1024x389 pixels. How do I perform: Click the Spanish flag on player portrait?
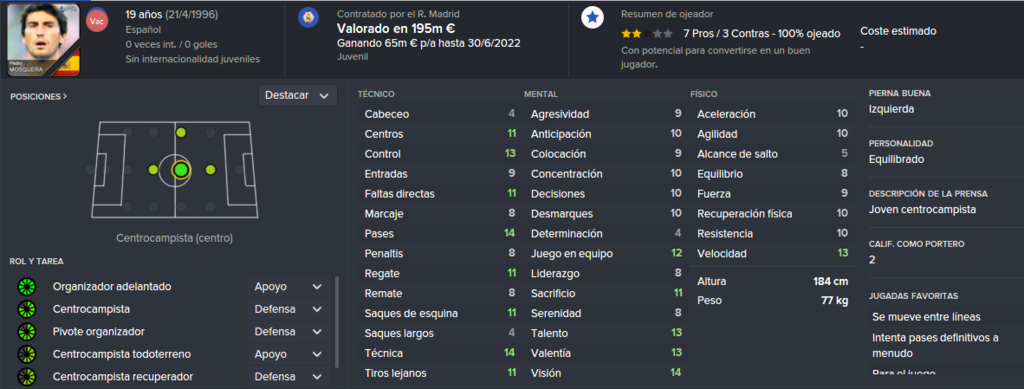pos(69,63)
